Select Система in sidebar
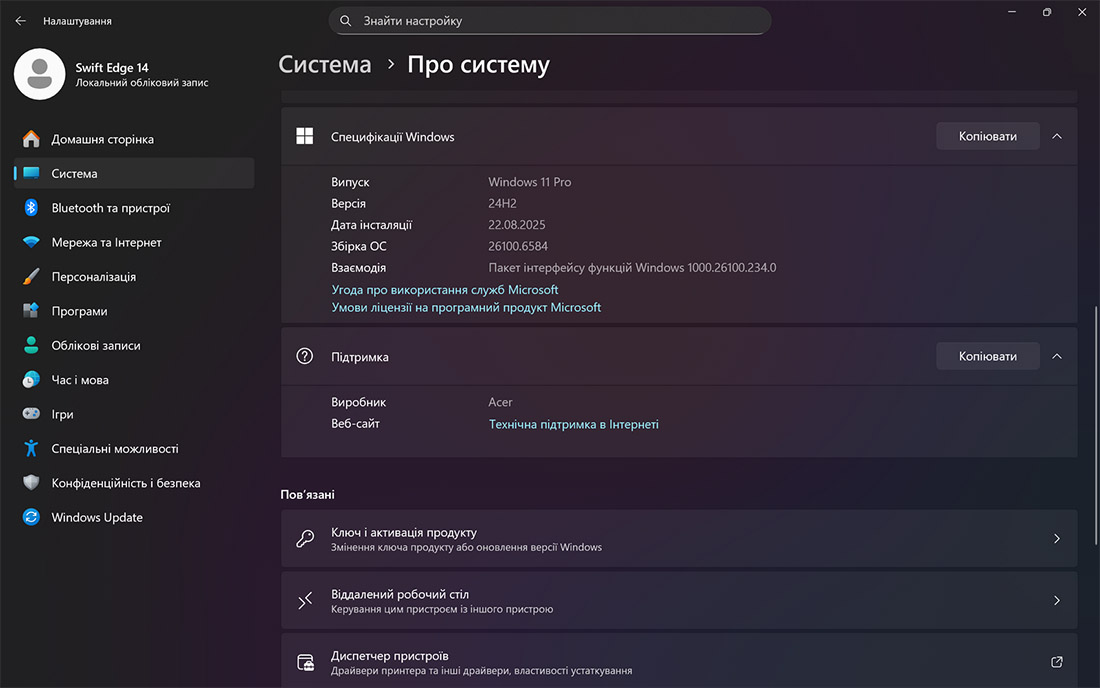Image resolution: width=1100 pixels, height=688 pixels. click(x=134, y=173)
